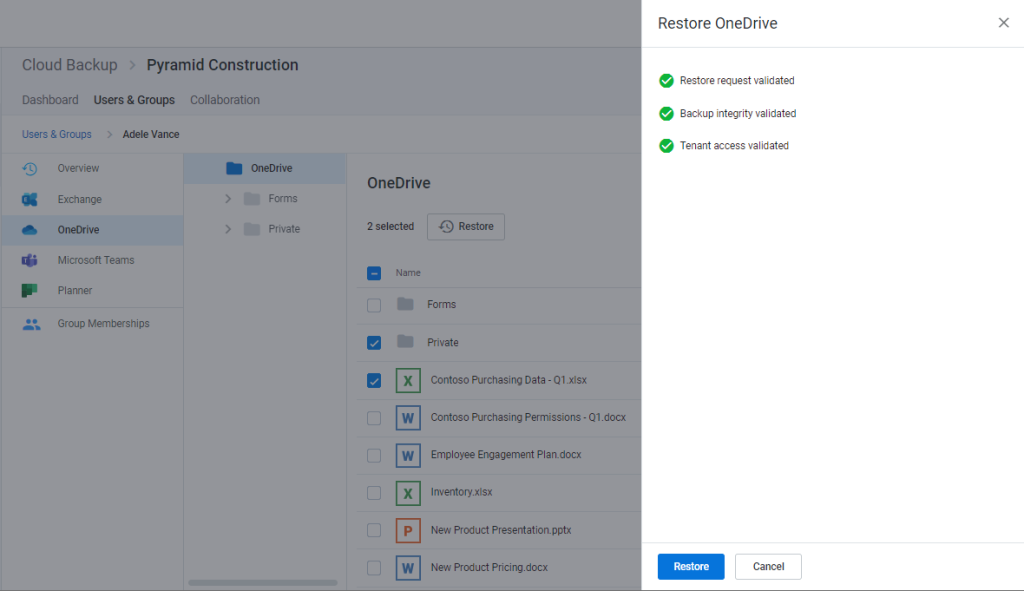Check Employee Engagement Plan.docx checkbox

tap(374, 456)
